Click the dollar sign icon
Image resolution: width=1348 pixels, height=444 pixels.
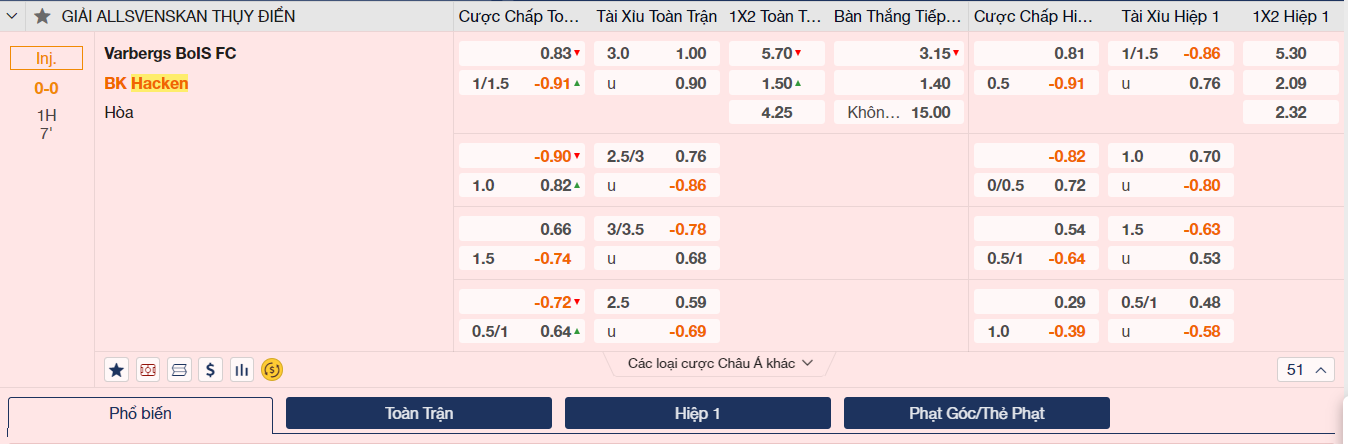210,370
